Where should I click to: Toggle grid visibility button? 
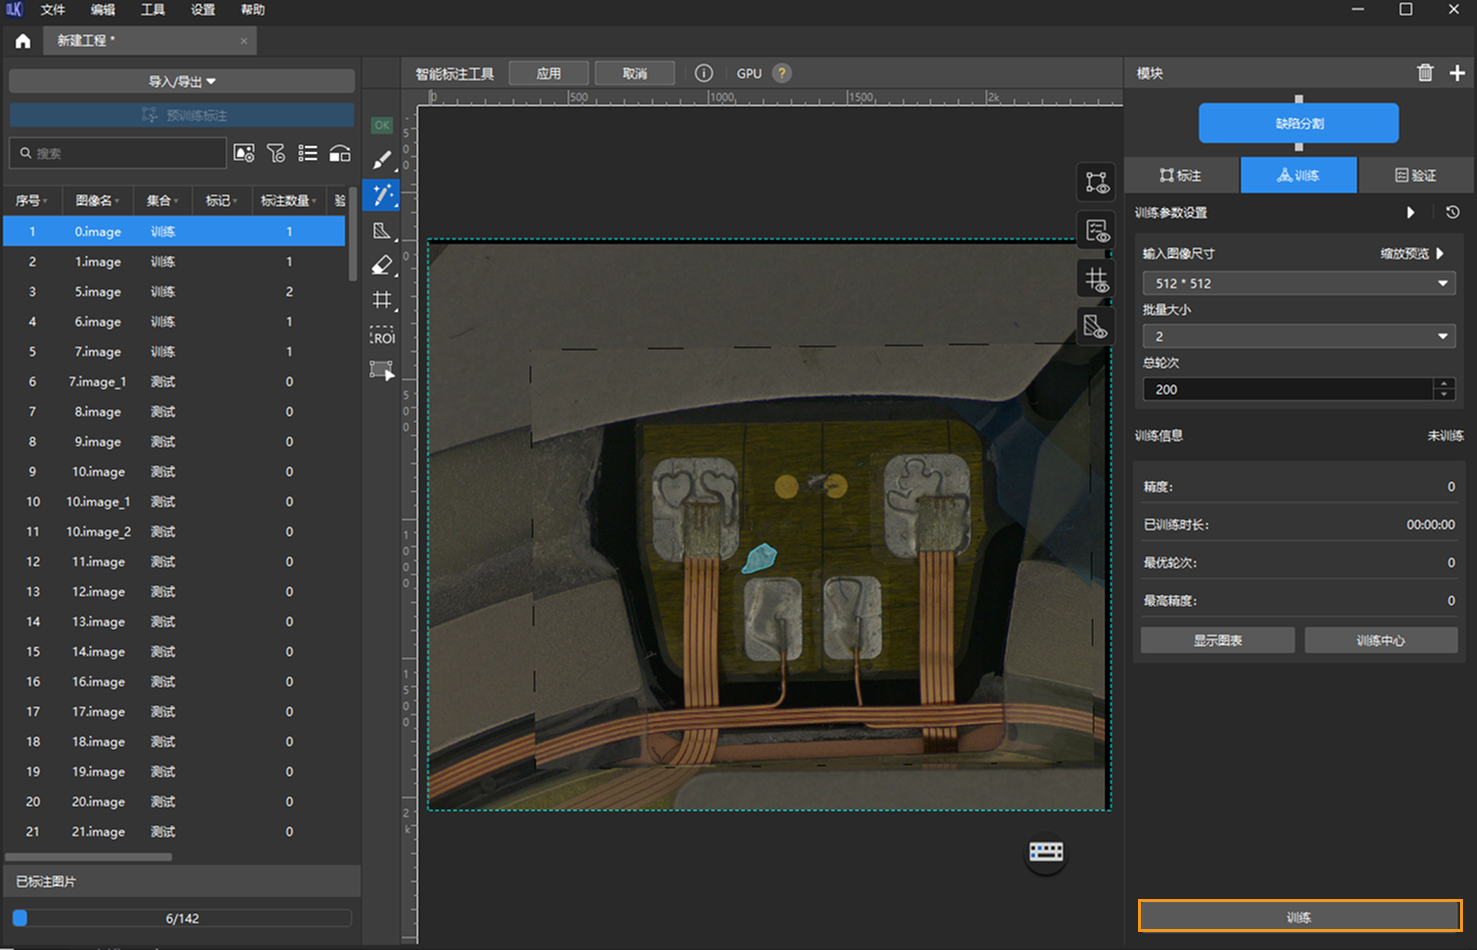[x=1097, y=279]
